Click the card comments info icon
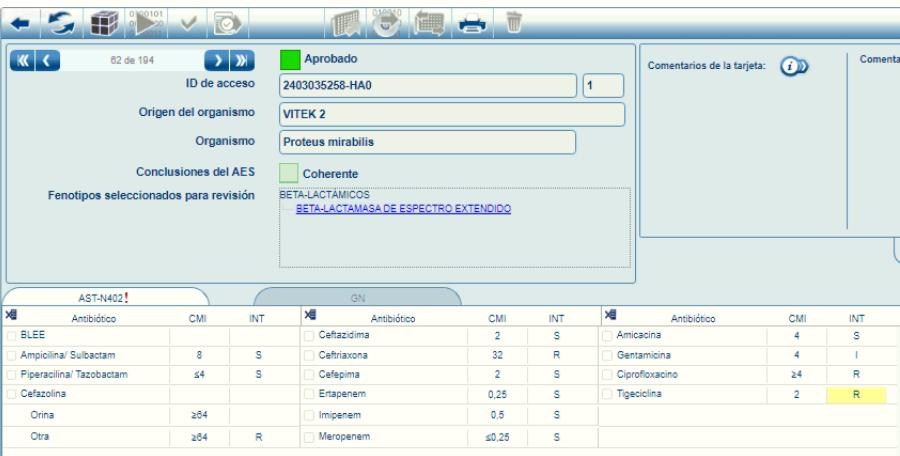Screen dimensions: 900x456 [793, 66]
